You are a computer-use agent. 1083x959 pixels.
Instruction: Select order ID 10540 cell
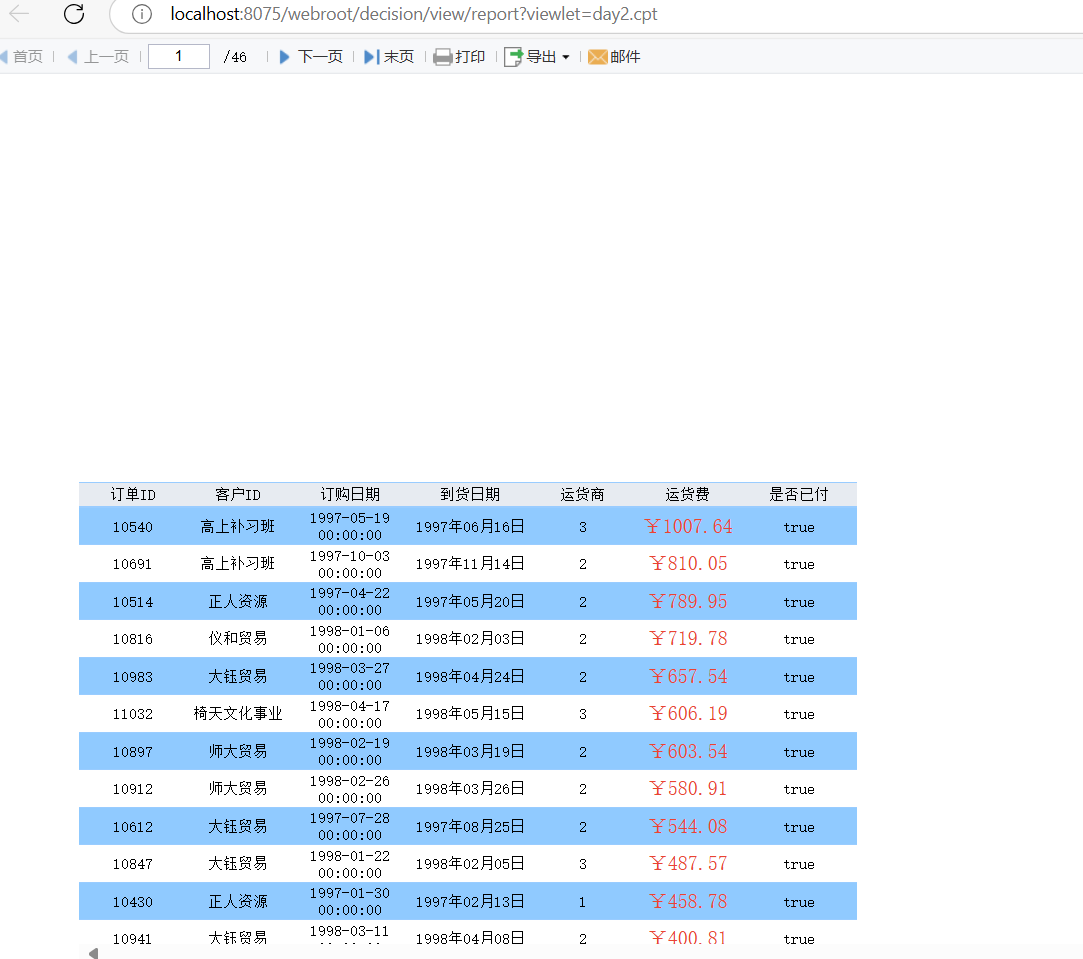click(133, 527)
